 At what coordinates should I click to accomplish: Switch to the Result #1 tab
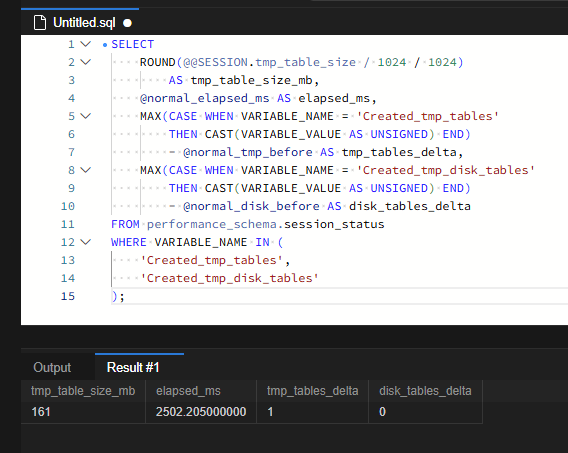click(x=133, y=367)
